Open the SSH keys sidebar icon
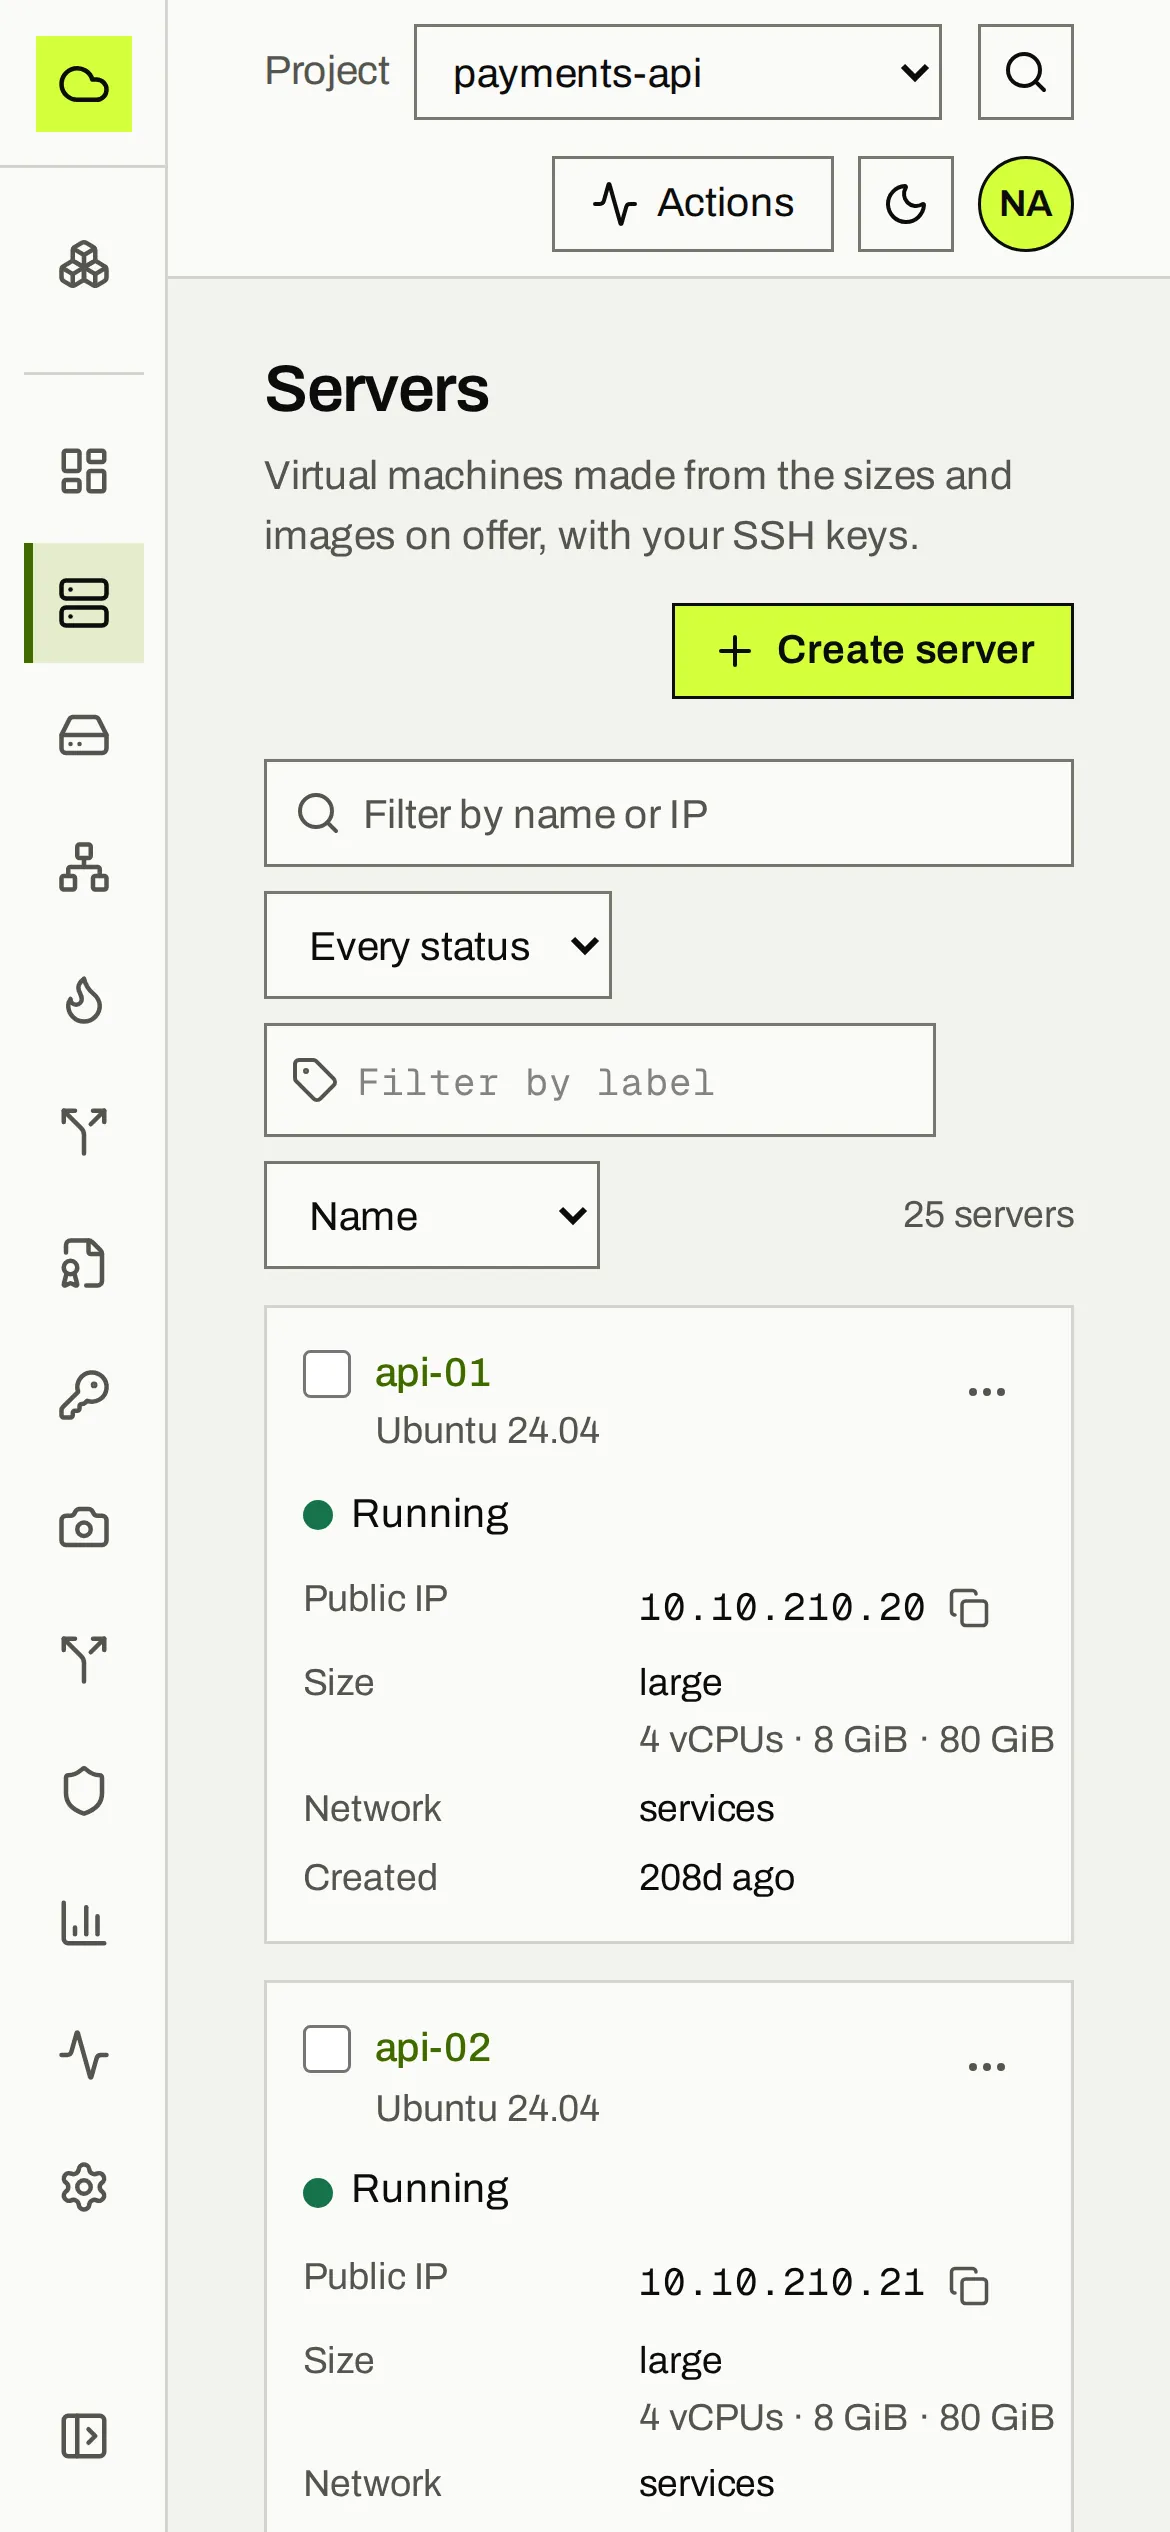This screenshot has width=1170, height=2532. pyautogui.click(x=84, y=1395)
